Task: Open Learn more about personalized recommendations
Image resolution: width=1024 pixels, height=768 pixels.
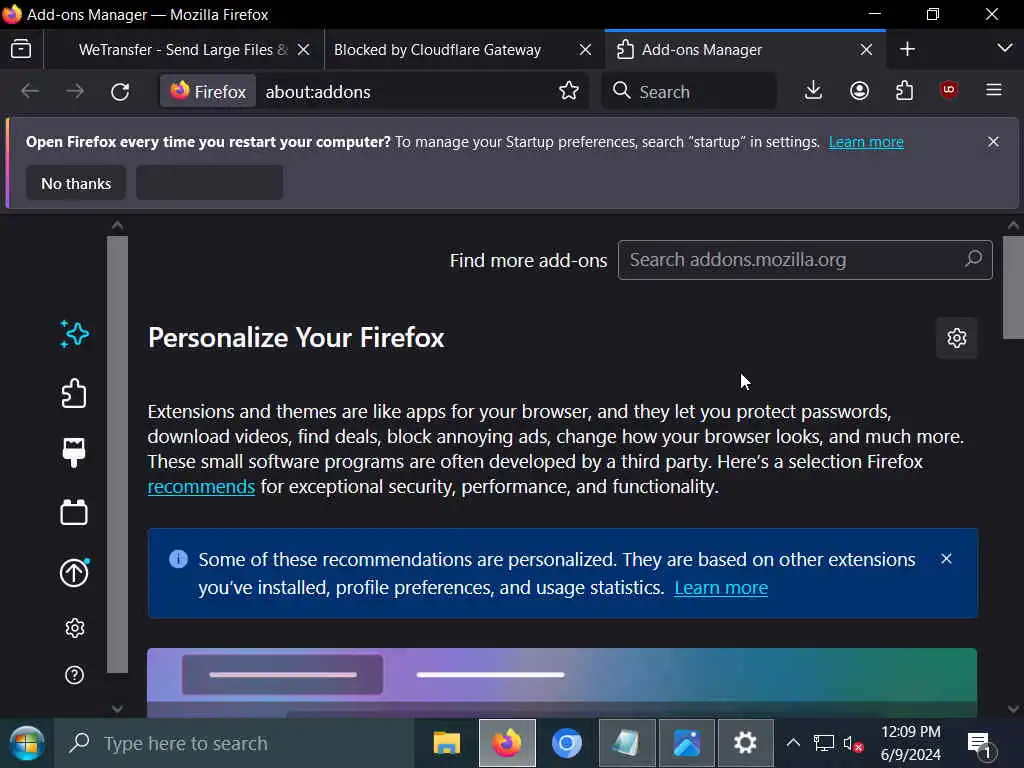Action: point(721,587)
